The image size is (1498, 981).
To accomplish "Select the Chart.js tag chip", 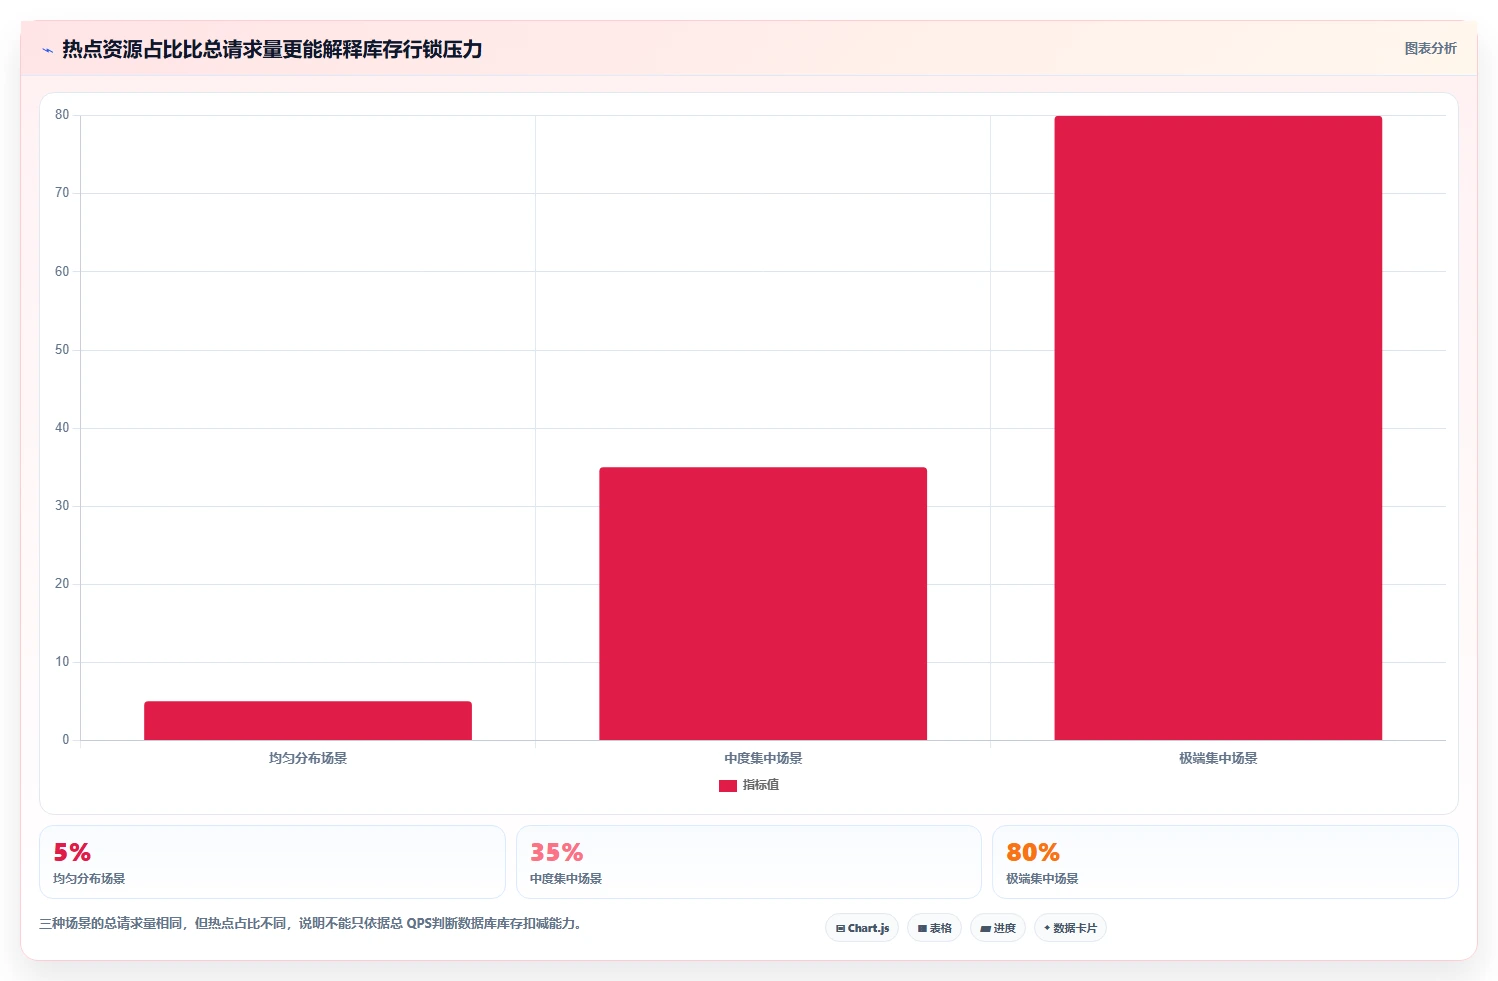I will pyautogui.click(x=862, y=928).
